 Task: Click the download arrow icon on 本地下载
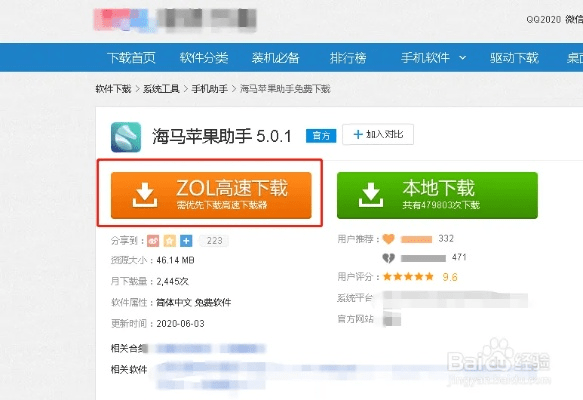[x=371, y=194]
